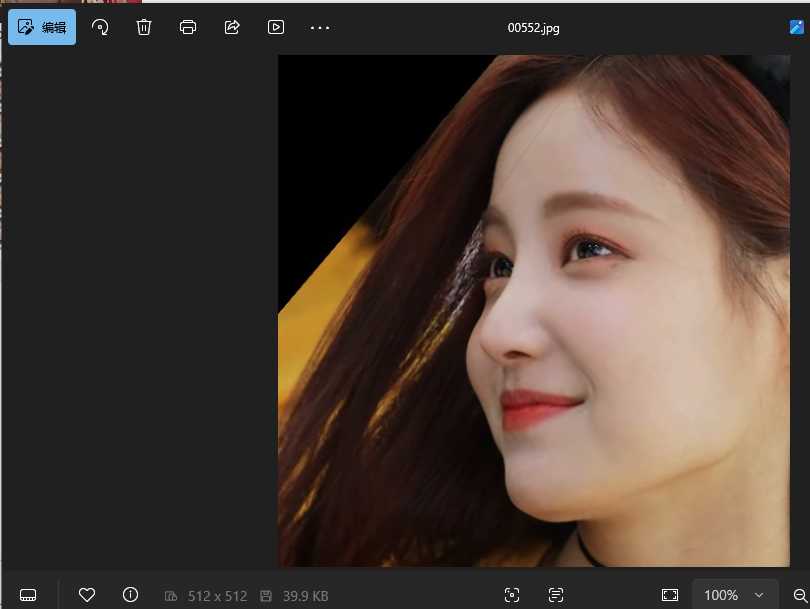Screen dimensions: 810x609
Task: Open the three-dot more options menu
Action: click(320, 28)
